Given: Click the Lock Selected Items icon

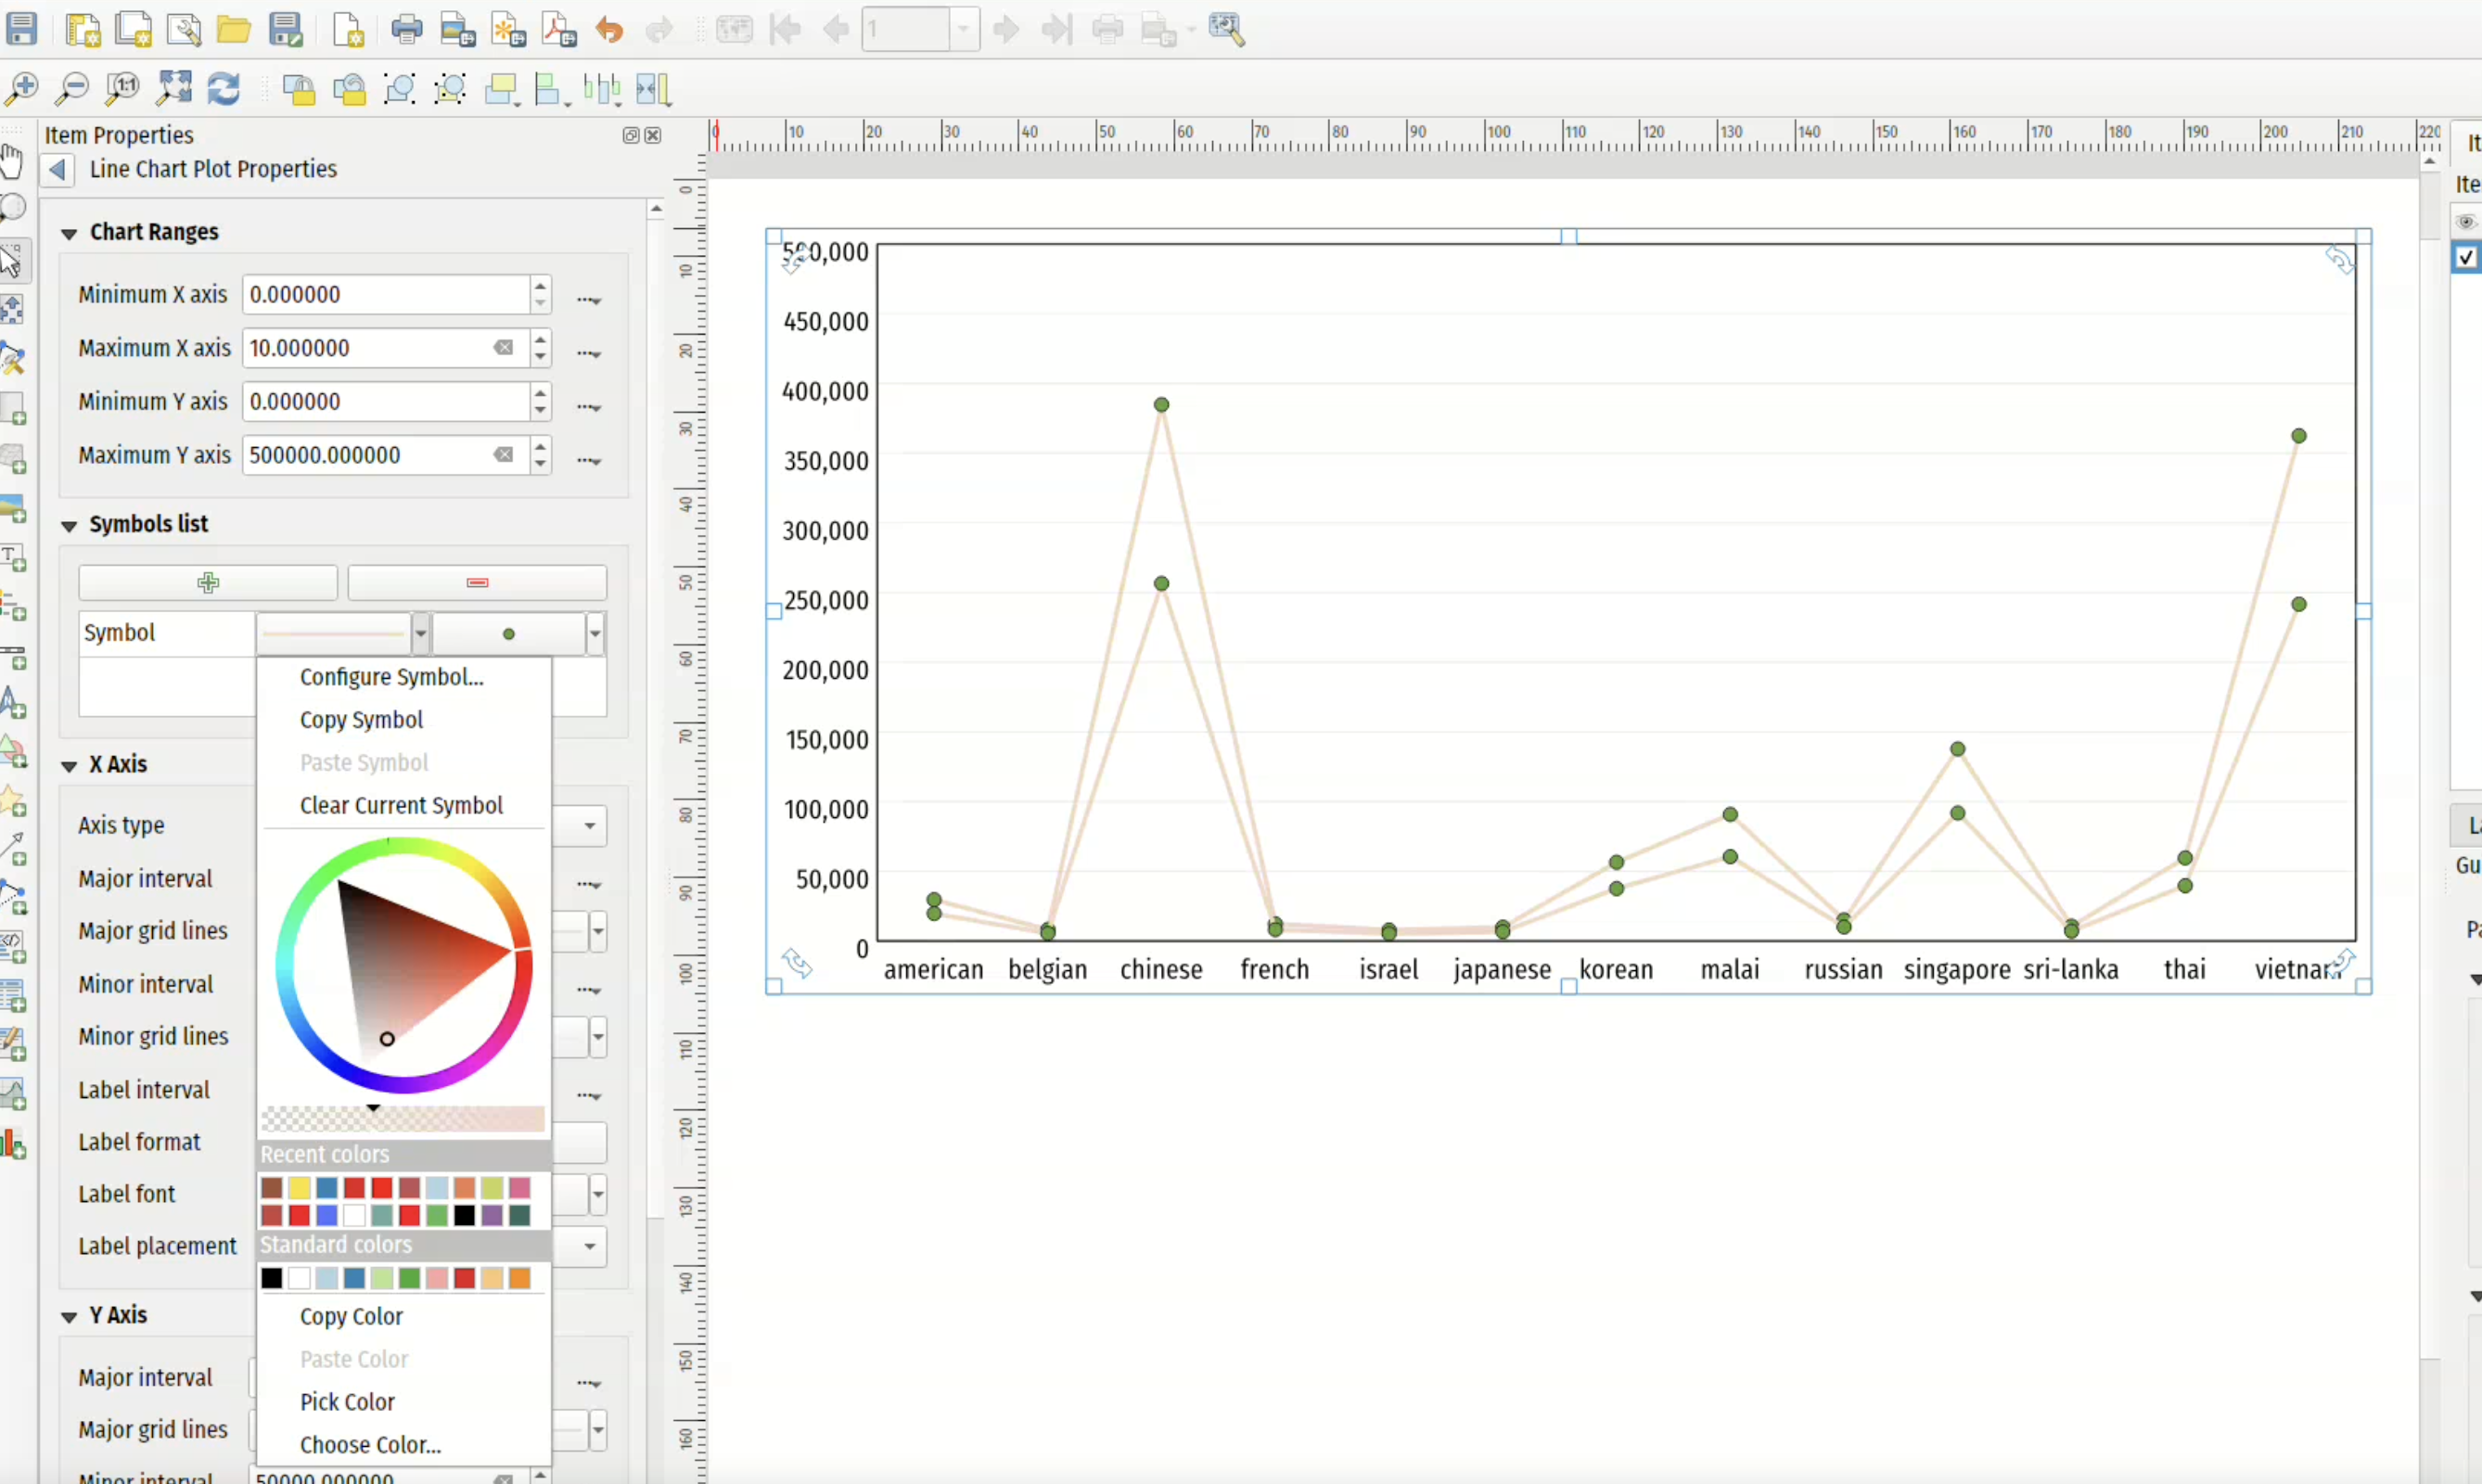Looking at the screenshot, I should click(298, 89).
